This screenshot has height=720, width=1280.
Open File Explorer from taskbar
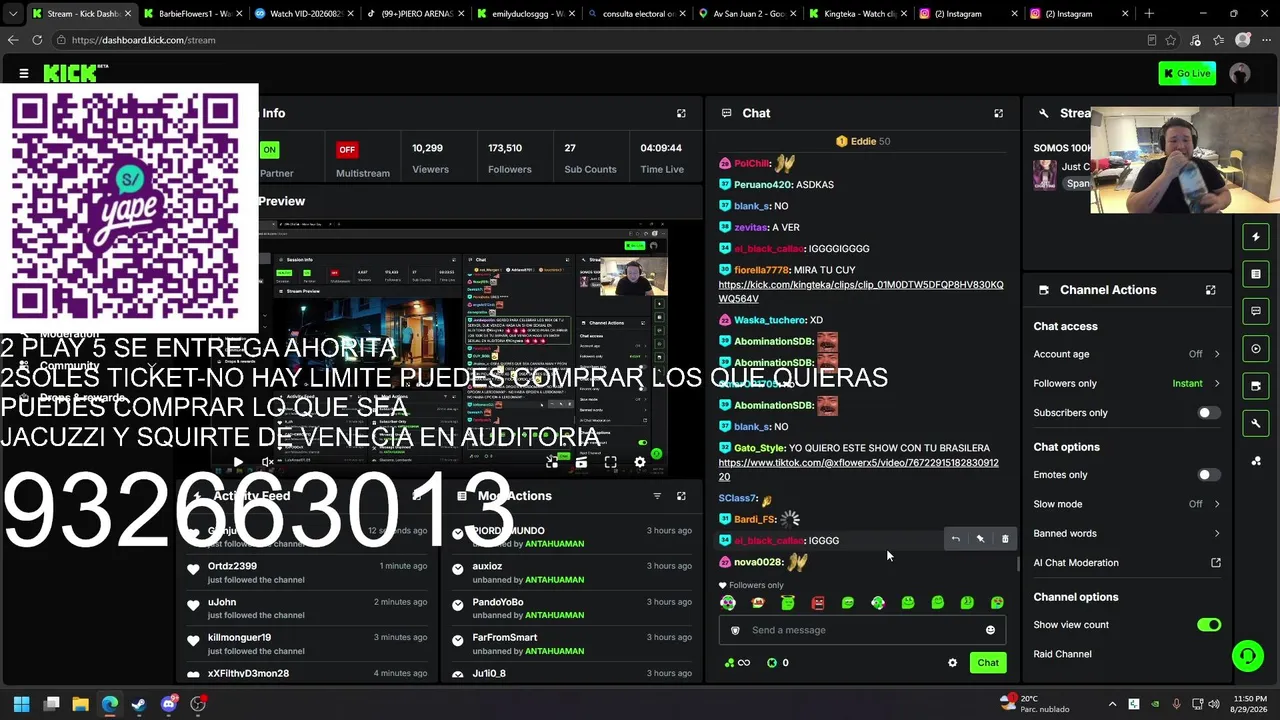[x=80, y=704]
